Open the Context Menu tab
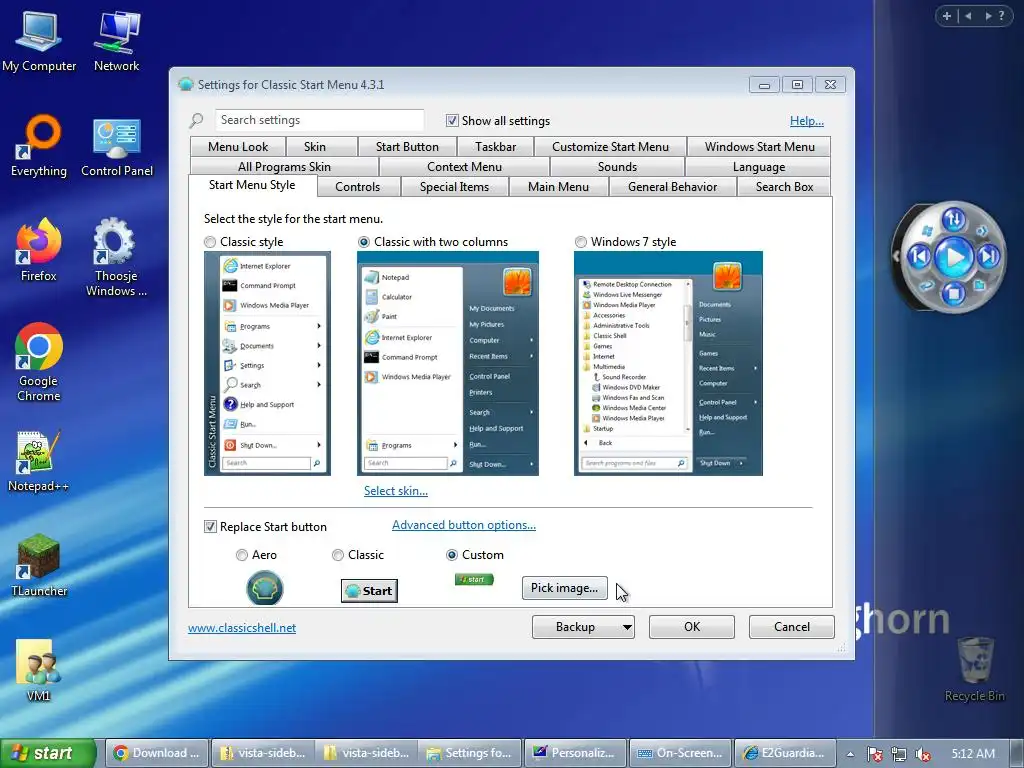Viewport: 1024px width, 768px height. click(x=464, y=167)
